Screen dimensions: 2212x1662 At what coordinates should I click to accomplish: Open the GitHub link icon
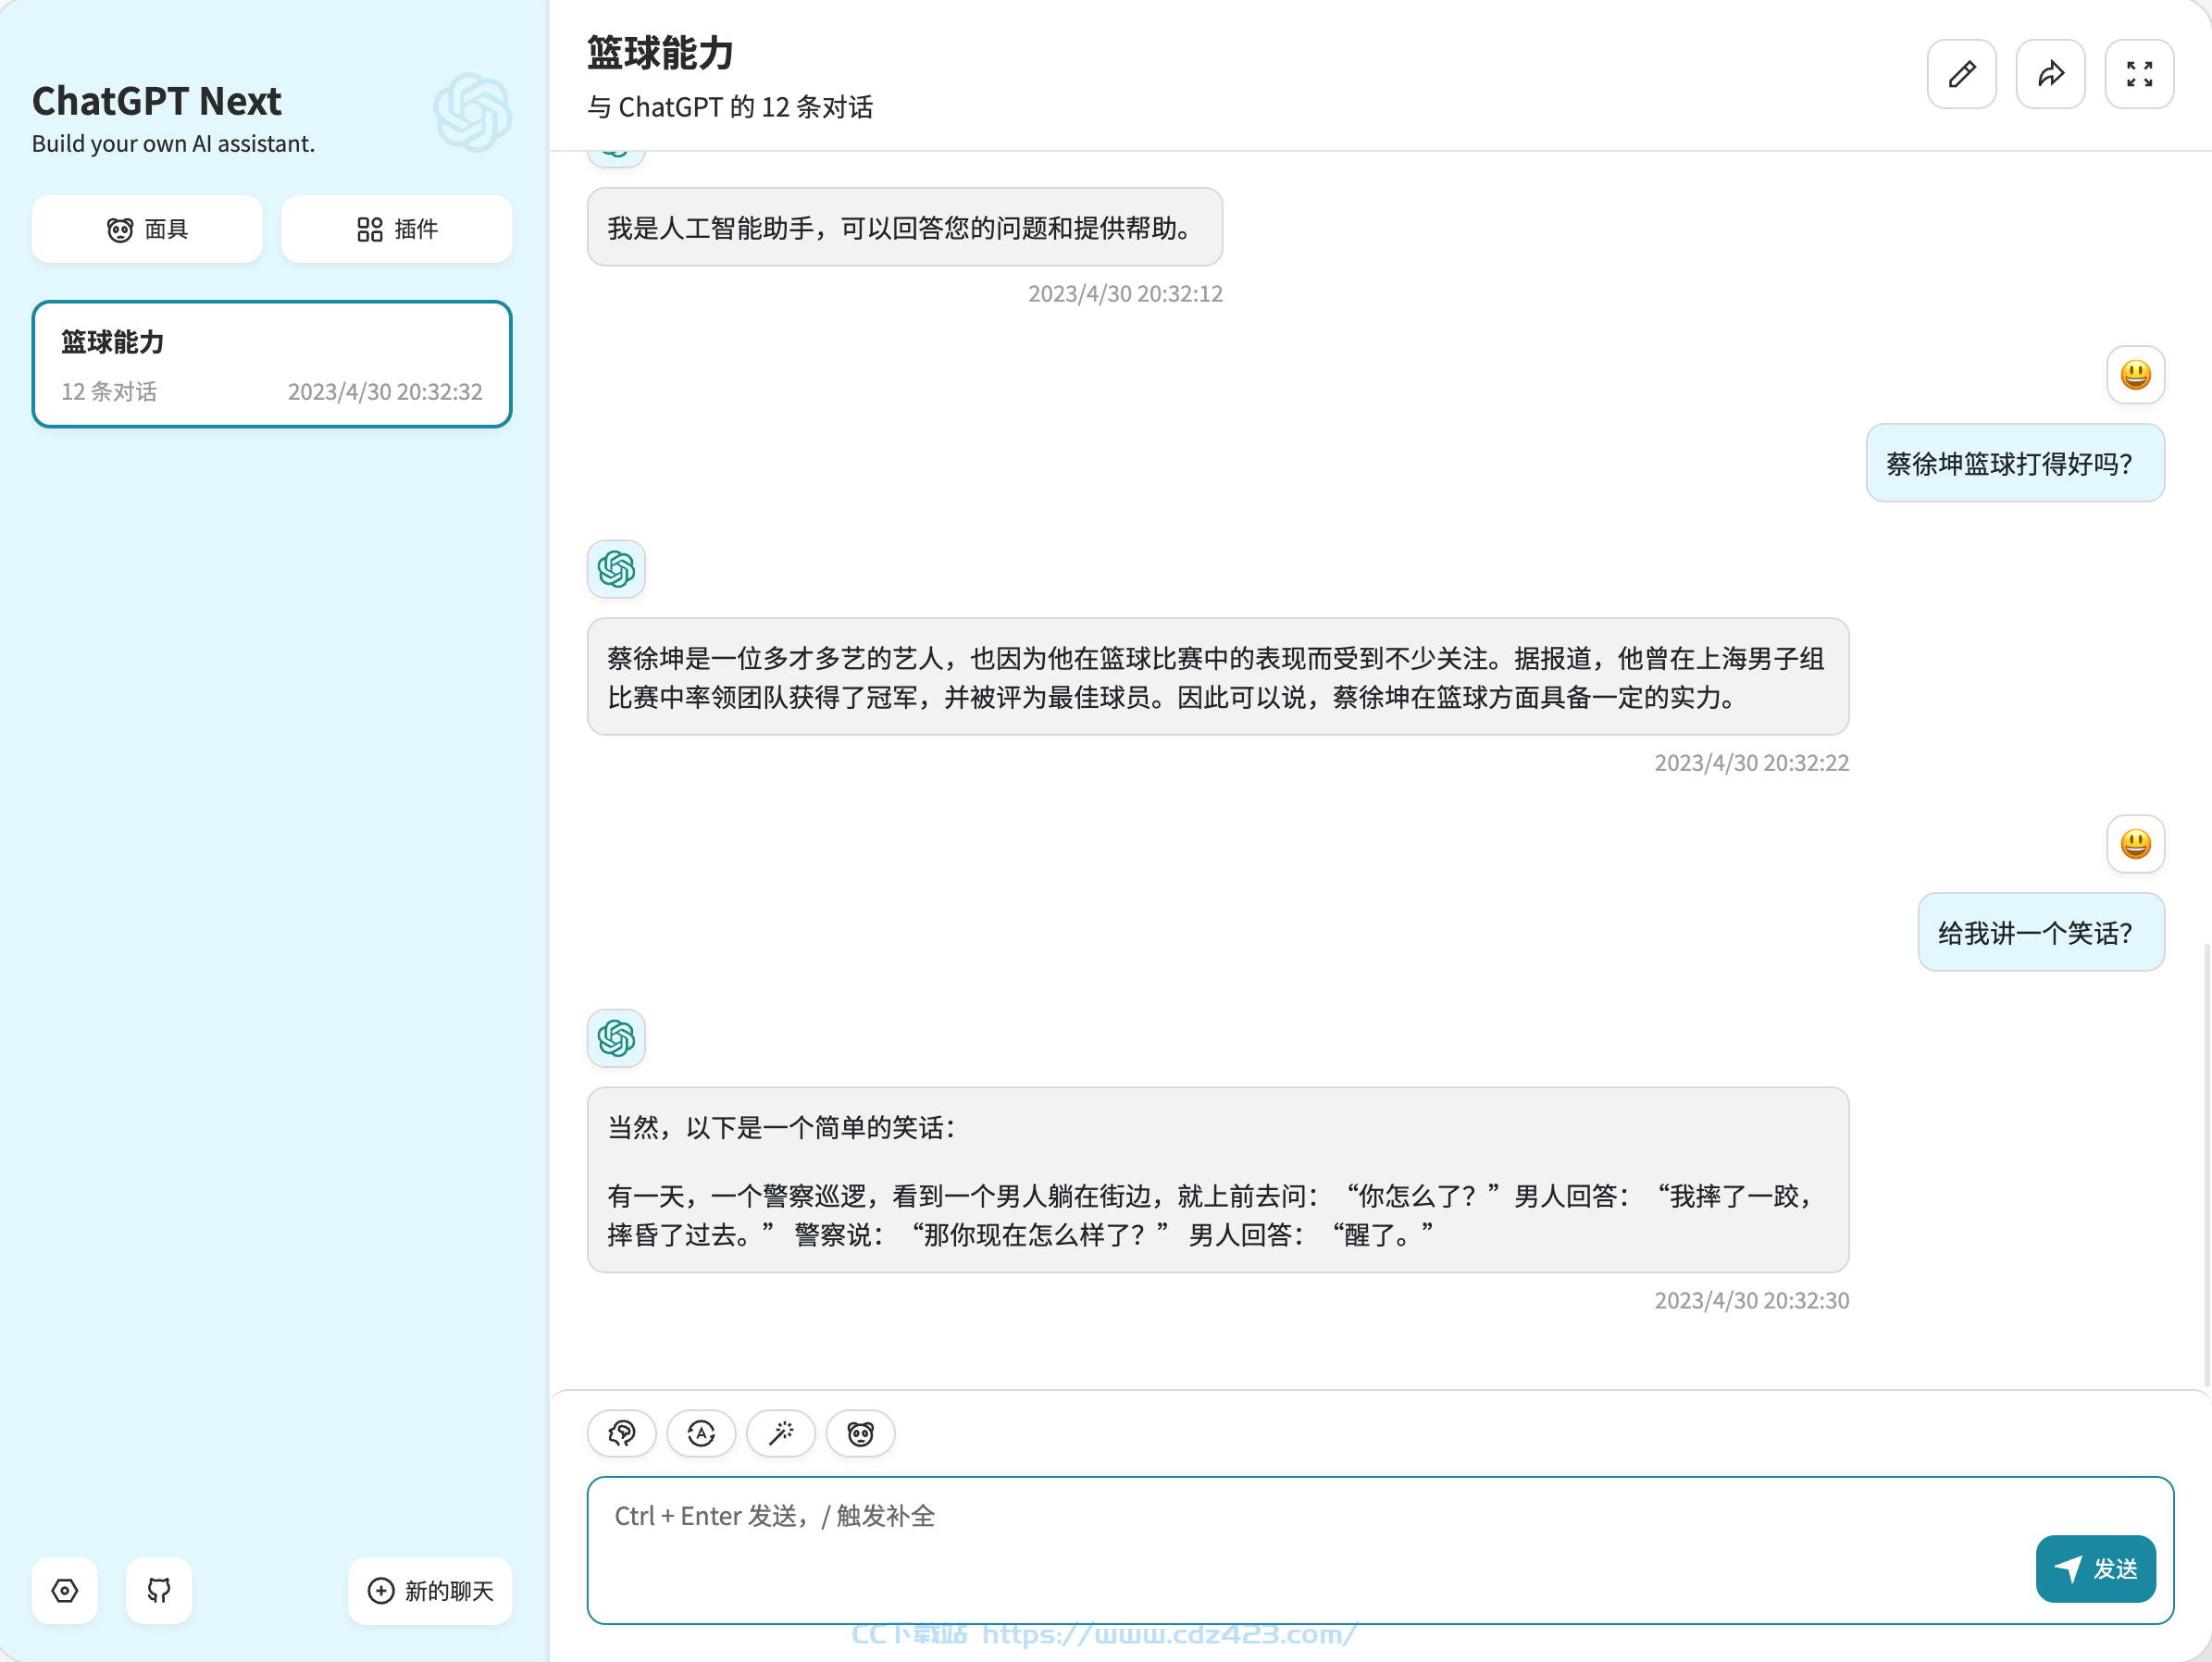159,1590
